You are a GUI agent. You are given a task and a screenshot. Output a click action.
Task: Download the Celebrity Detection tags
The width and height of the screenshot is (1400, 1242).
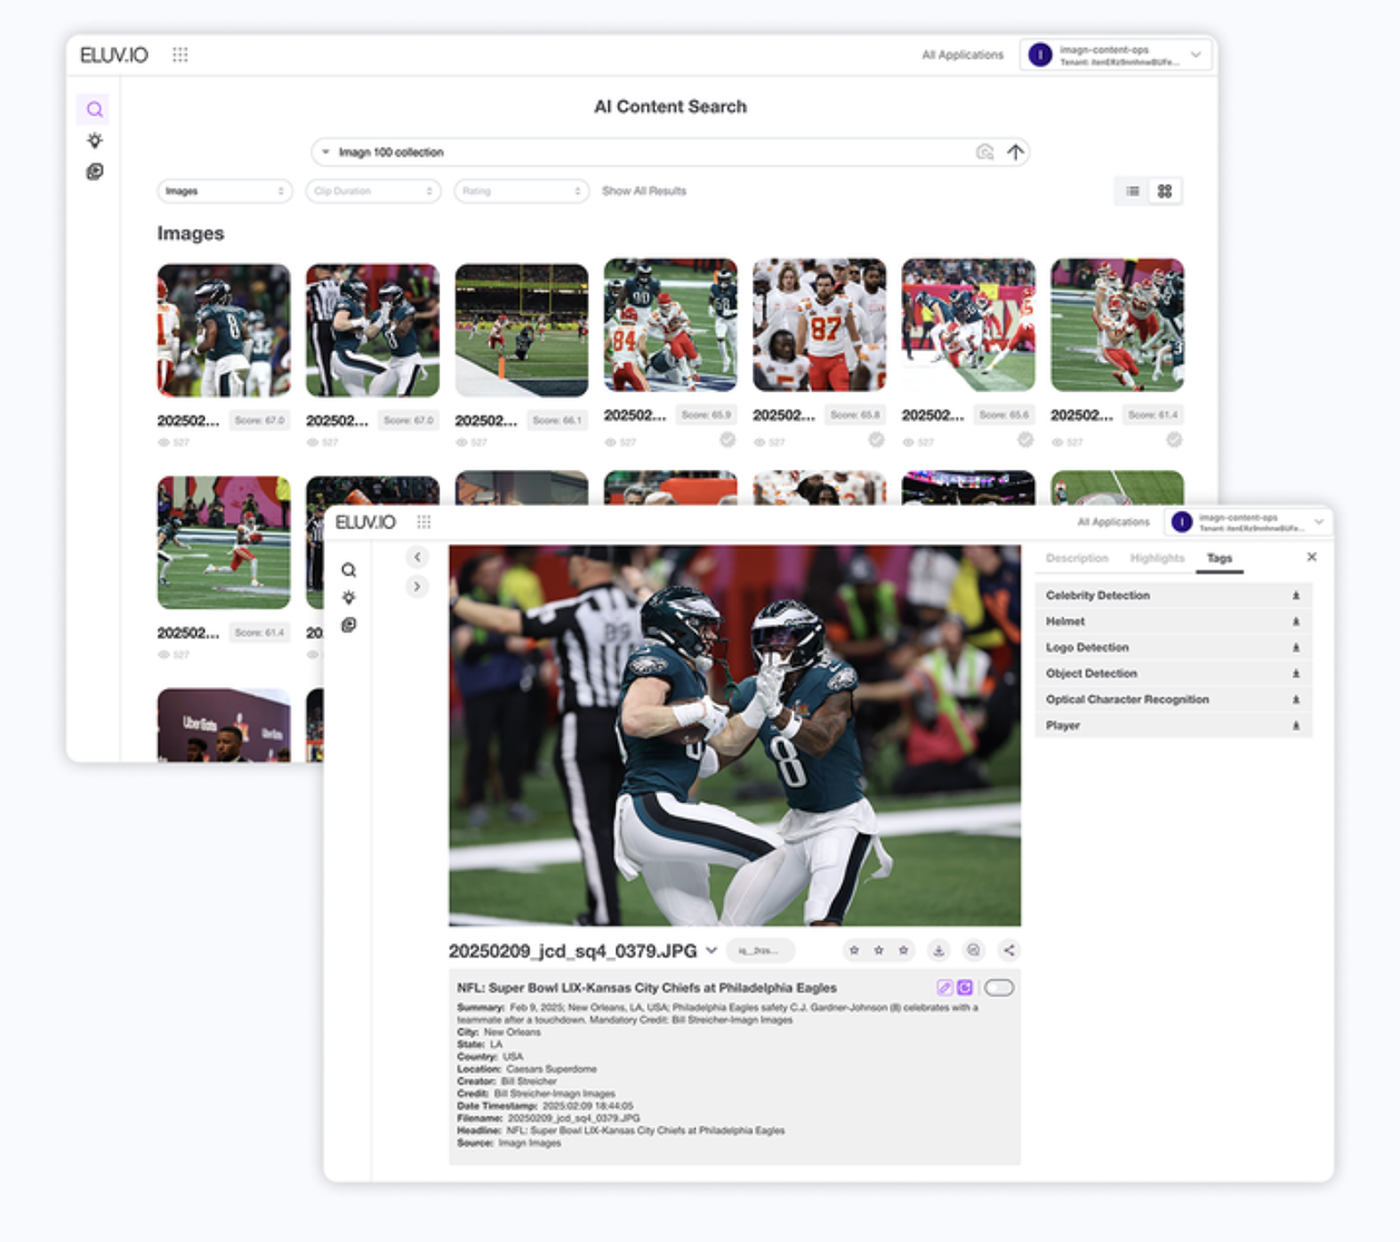[1296, 596]
